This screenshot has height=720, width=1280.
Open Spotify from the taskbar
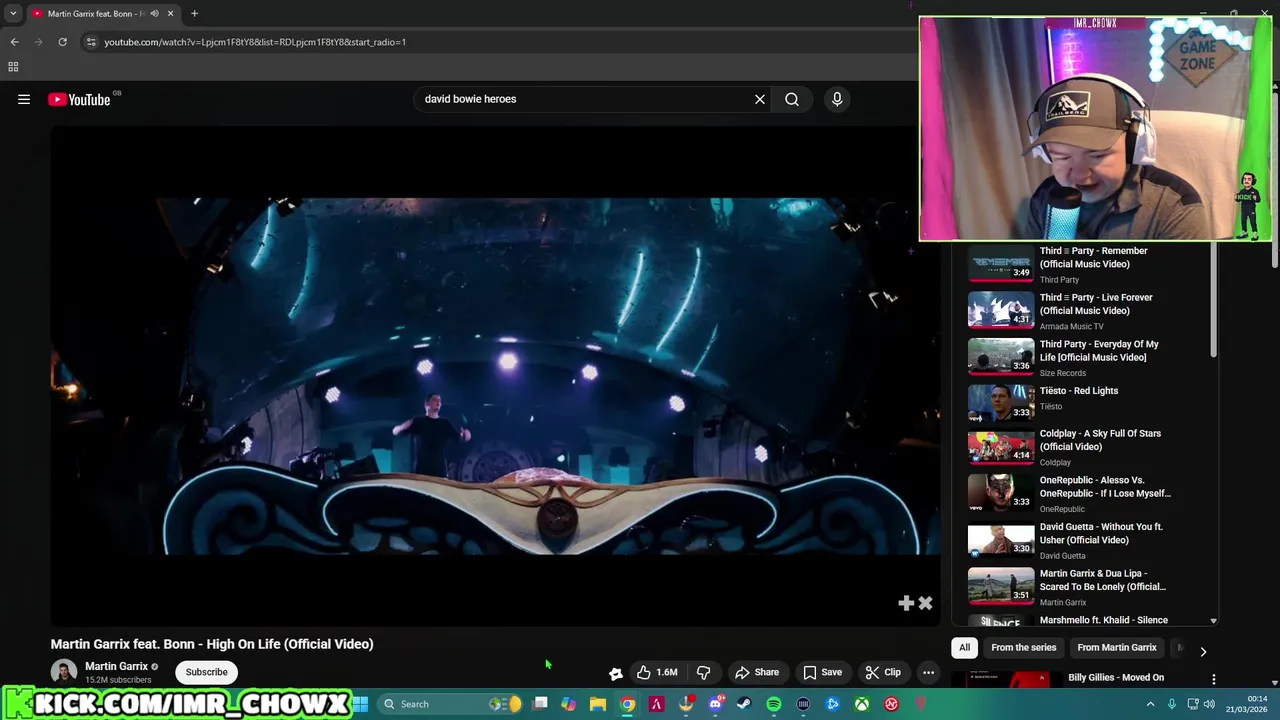coord(774,704)
